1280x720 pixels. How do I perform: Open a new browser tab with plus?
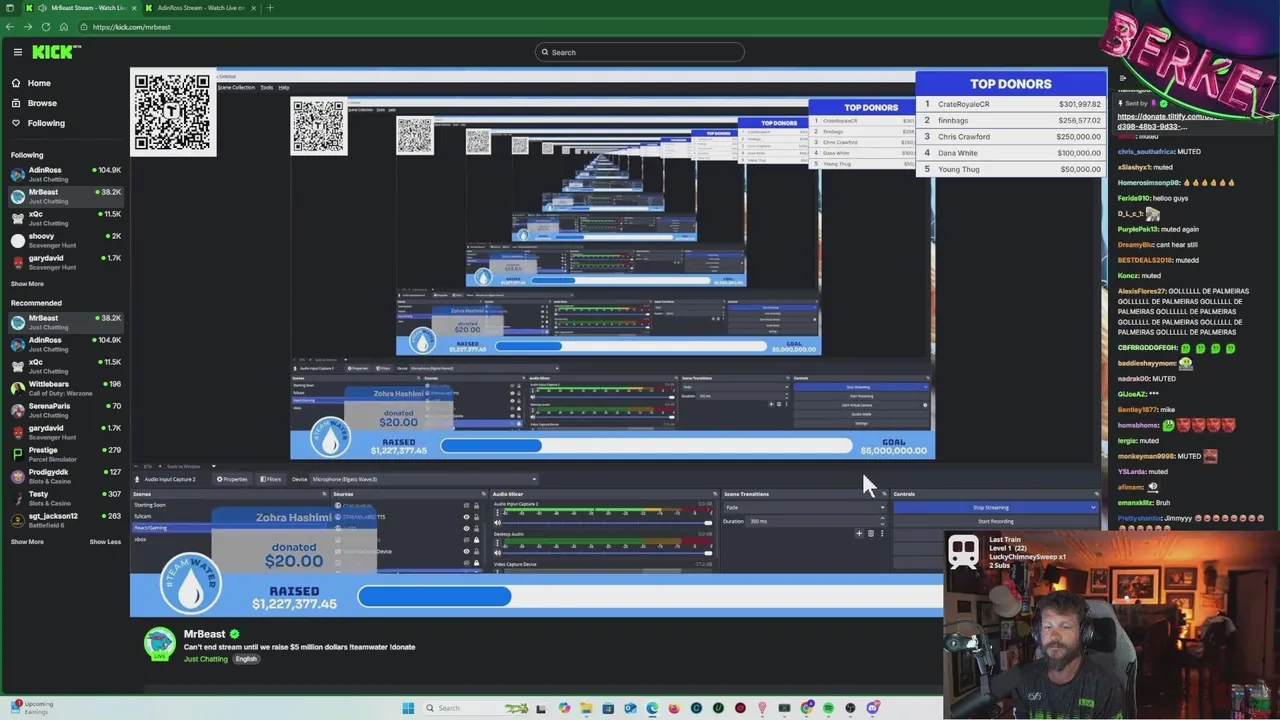coord(270,8)
